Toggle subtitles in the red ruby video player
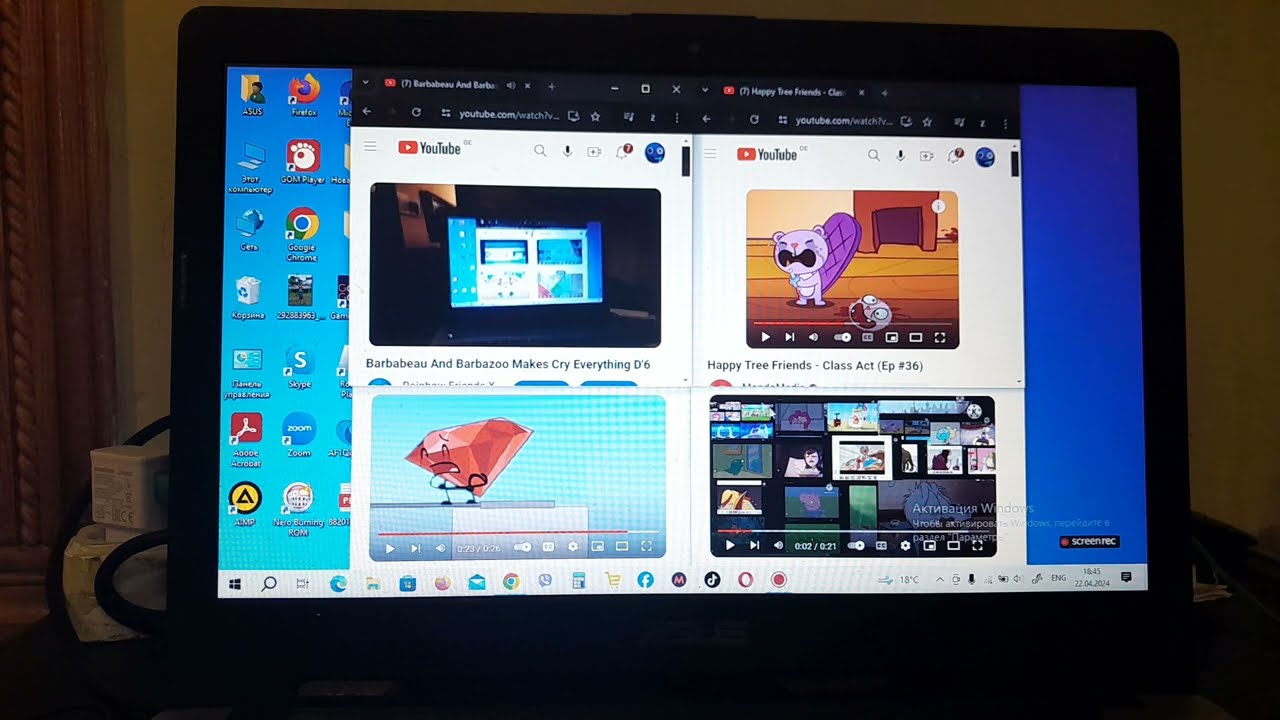Image resolution: width=1280 pixels, height=720 pixels. click(x=548, y=548)
